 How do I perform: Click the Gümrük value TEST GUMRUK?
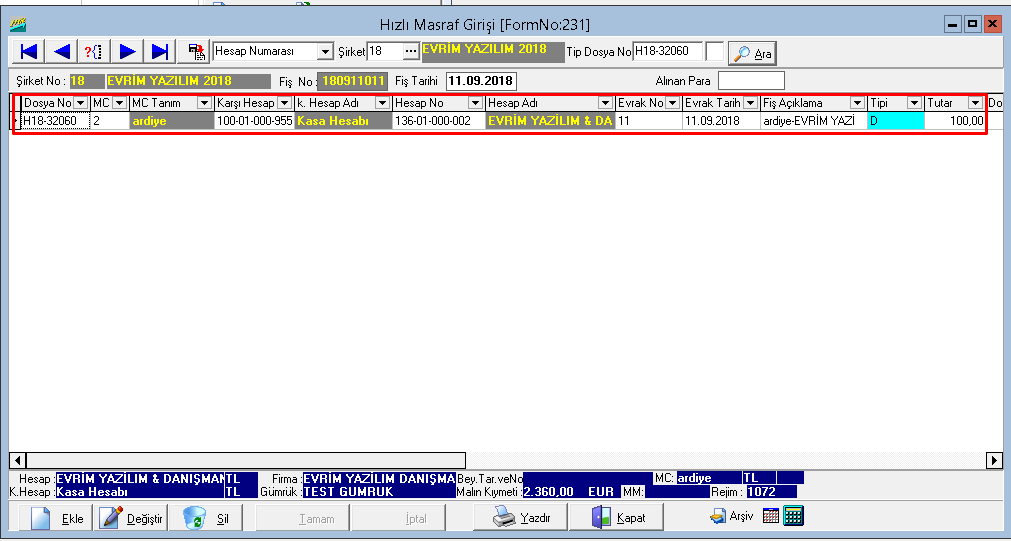tap(379, 492)
